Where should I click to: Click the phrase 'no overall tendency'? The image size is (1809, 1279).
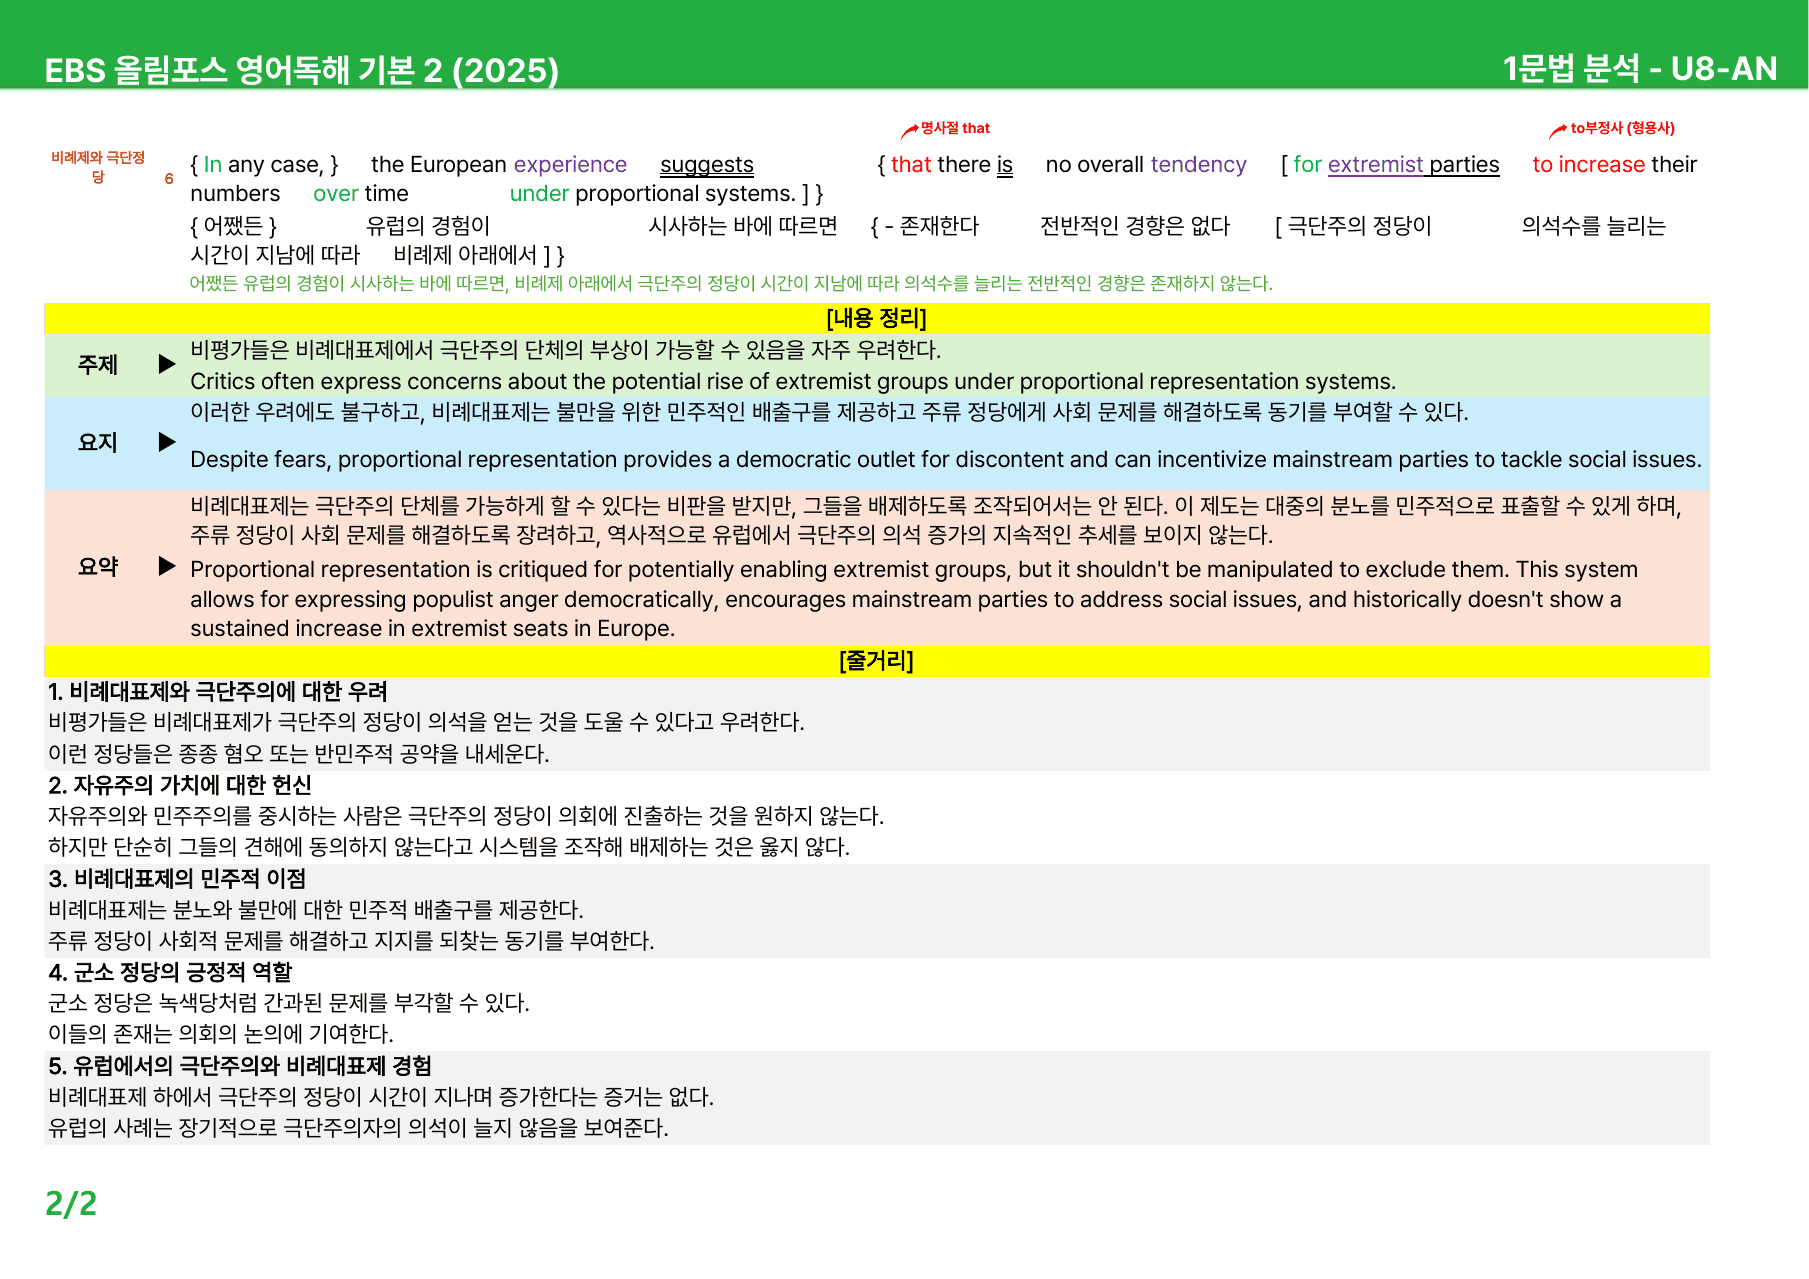[1146, 164]
